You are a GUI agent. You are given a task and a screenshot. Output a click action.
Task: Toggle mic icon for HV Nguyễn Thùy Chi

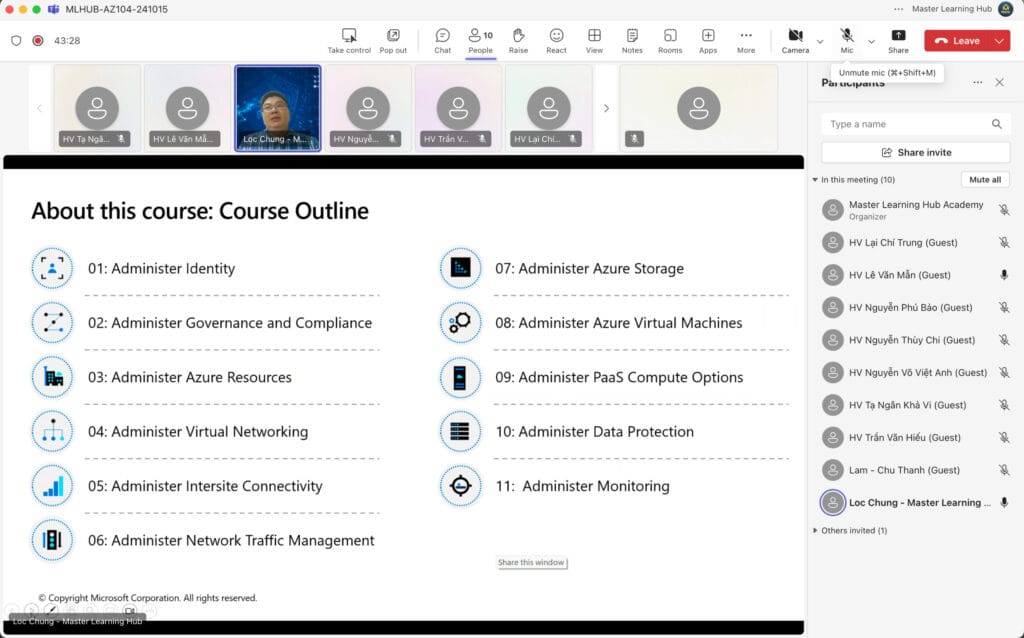(1004, 340)
